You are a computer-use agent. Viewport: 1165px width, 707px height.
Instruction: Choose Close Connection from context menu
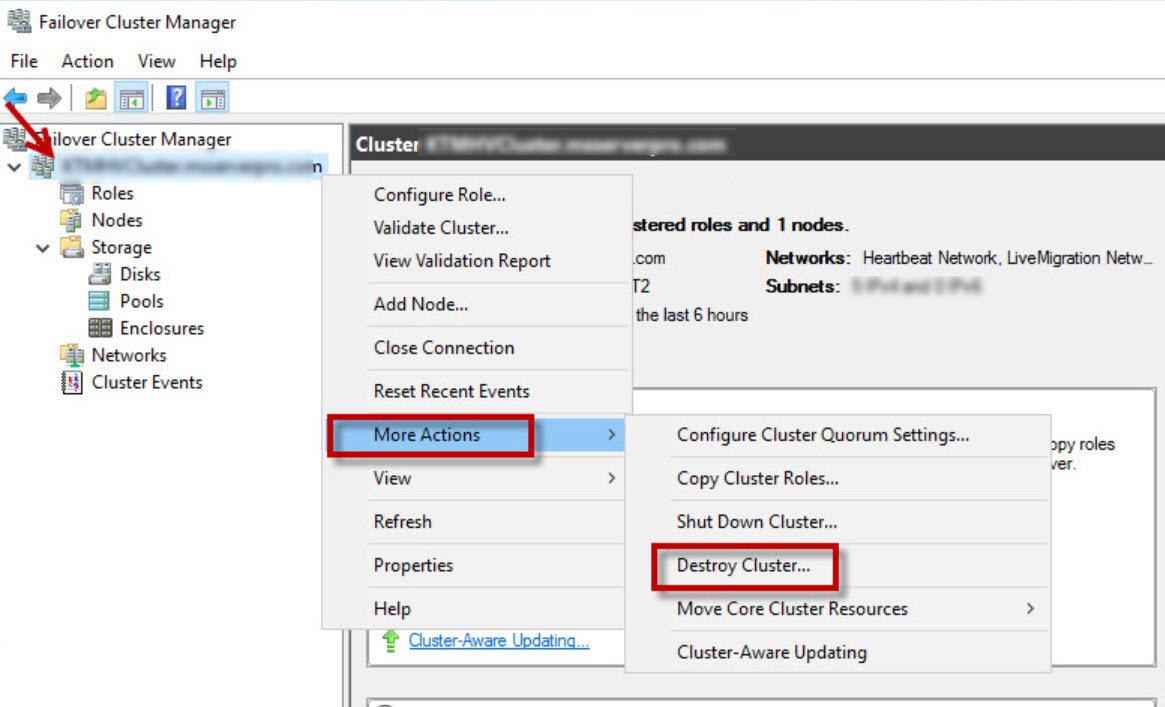[x=477, y=348]
